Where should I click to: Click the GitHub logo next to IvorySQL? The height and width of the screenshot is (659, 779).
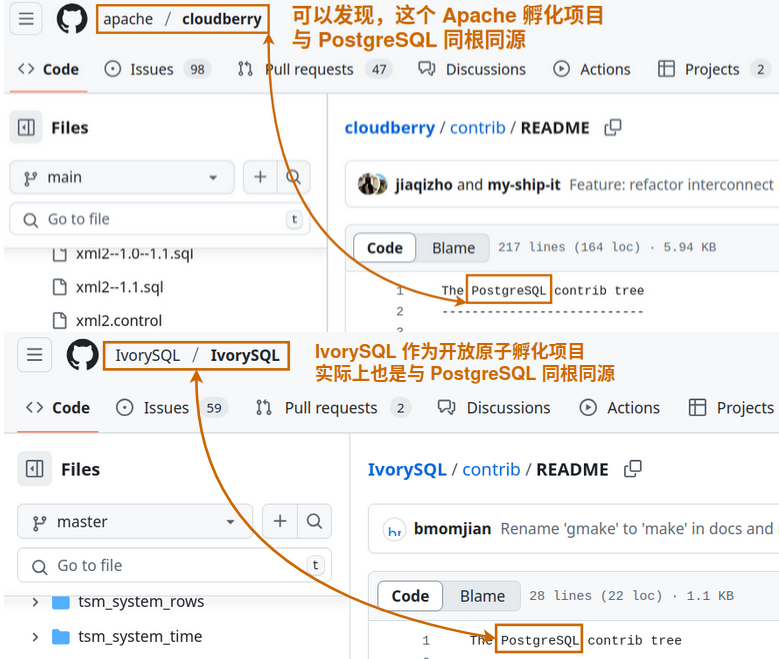coord(83,355)
